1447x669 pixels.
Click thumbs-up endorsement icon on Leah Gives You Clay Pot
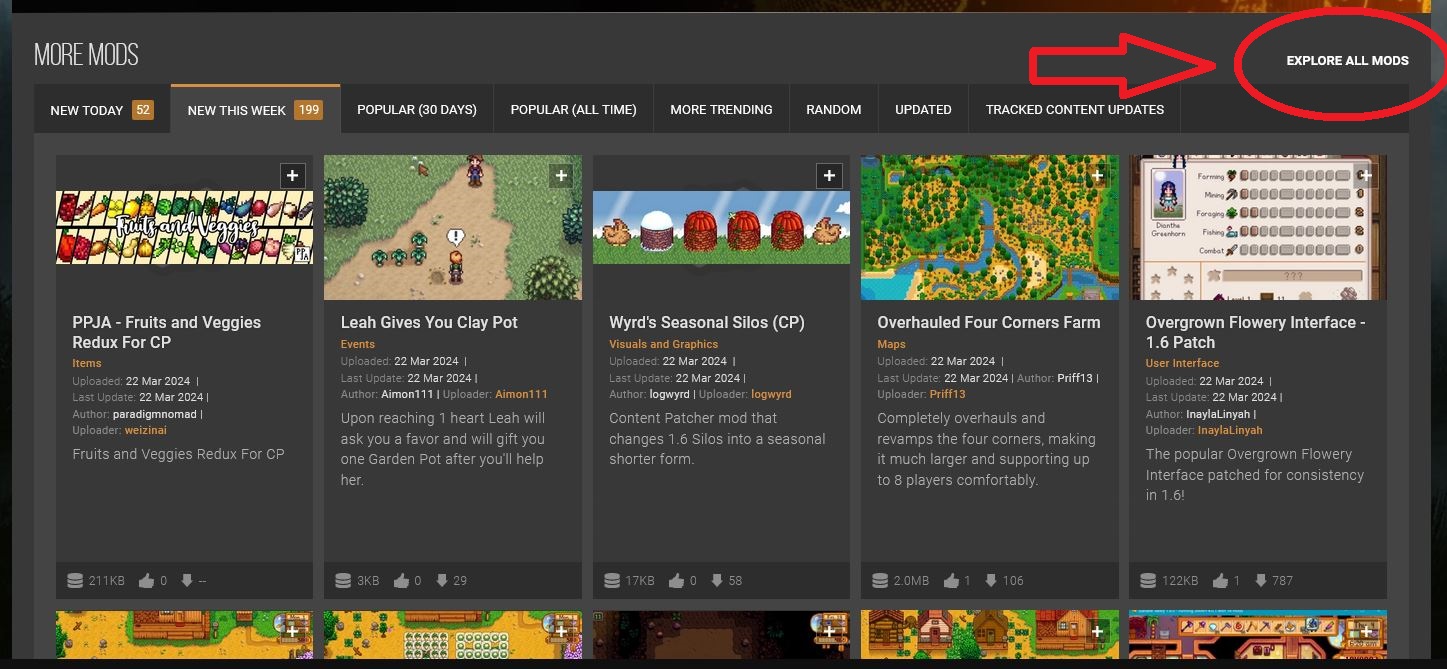401,580
